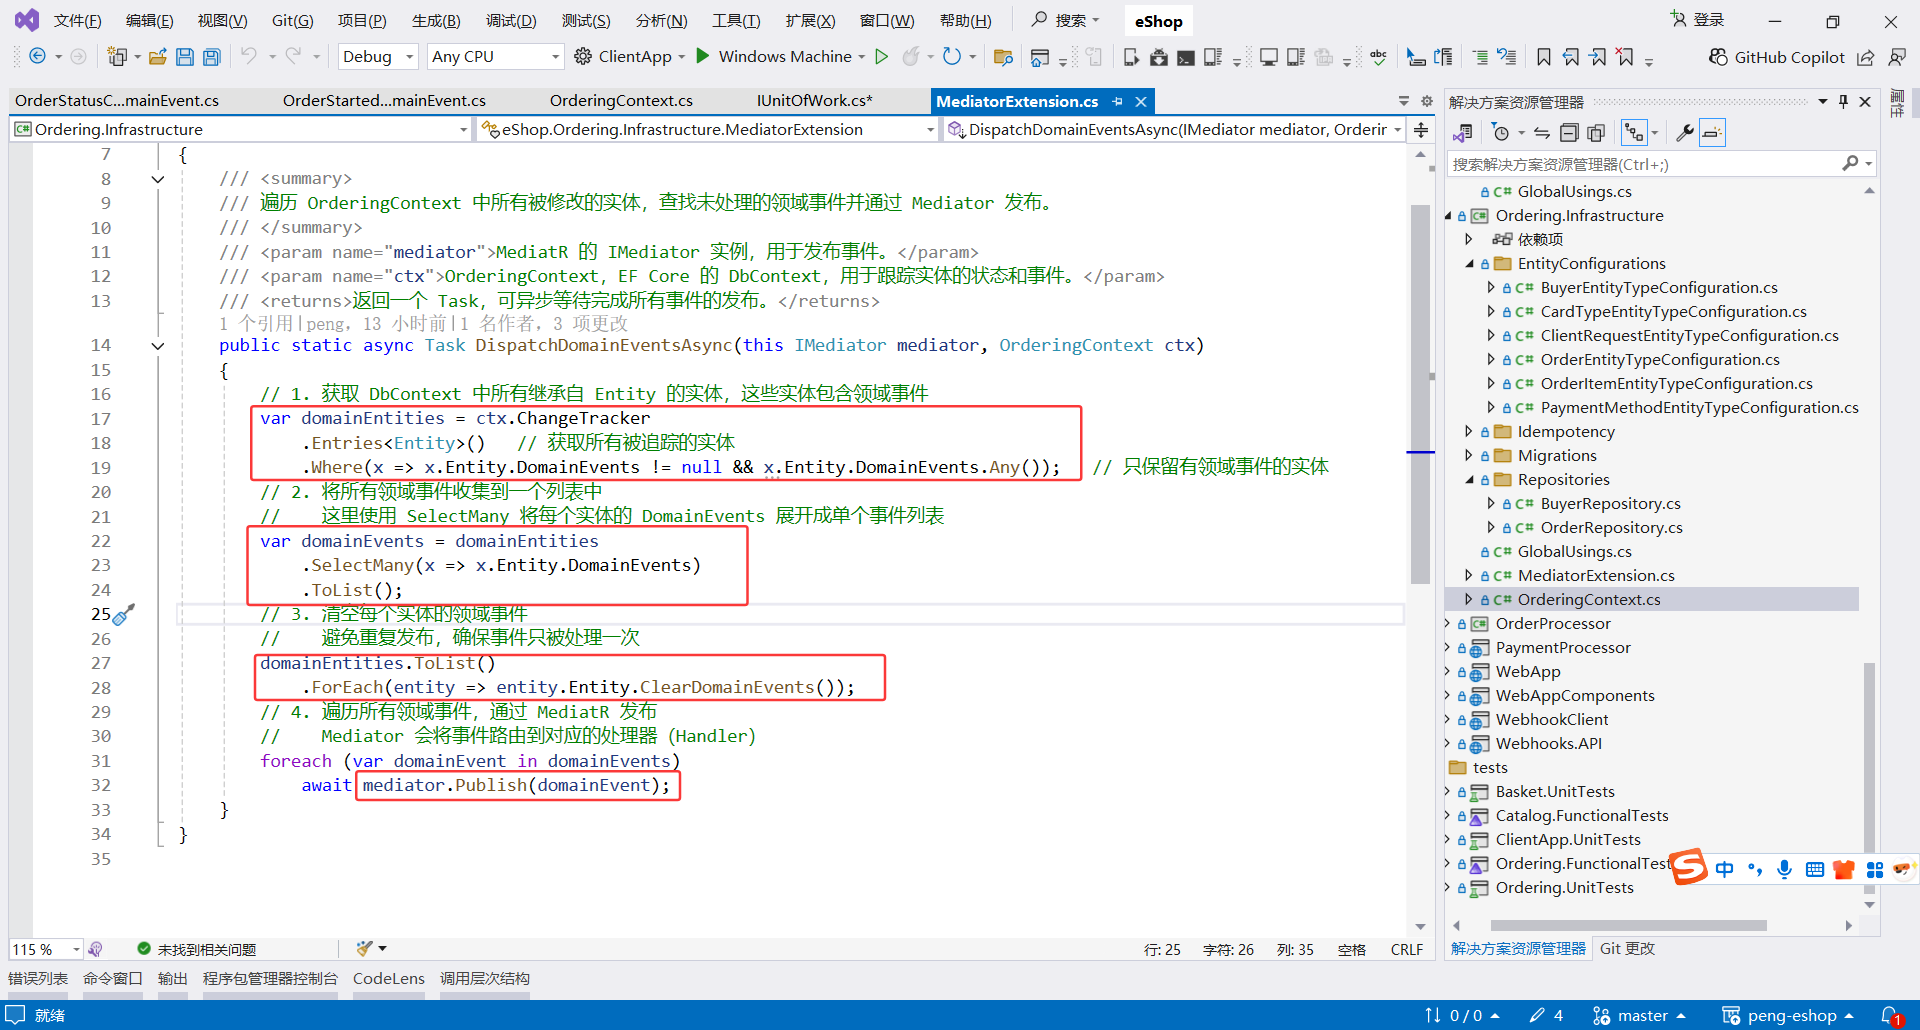This screenshot has width=1920, height=1030.
Task: Click the find in files folder-search icon
Action: coord(1003,57)
